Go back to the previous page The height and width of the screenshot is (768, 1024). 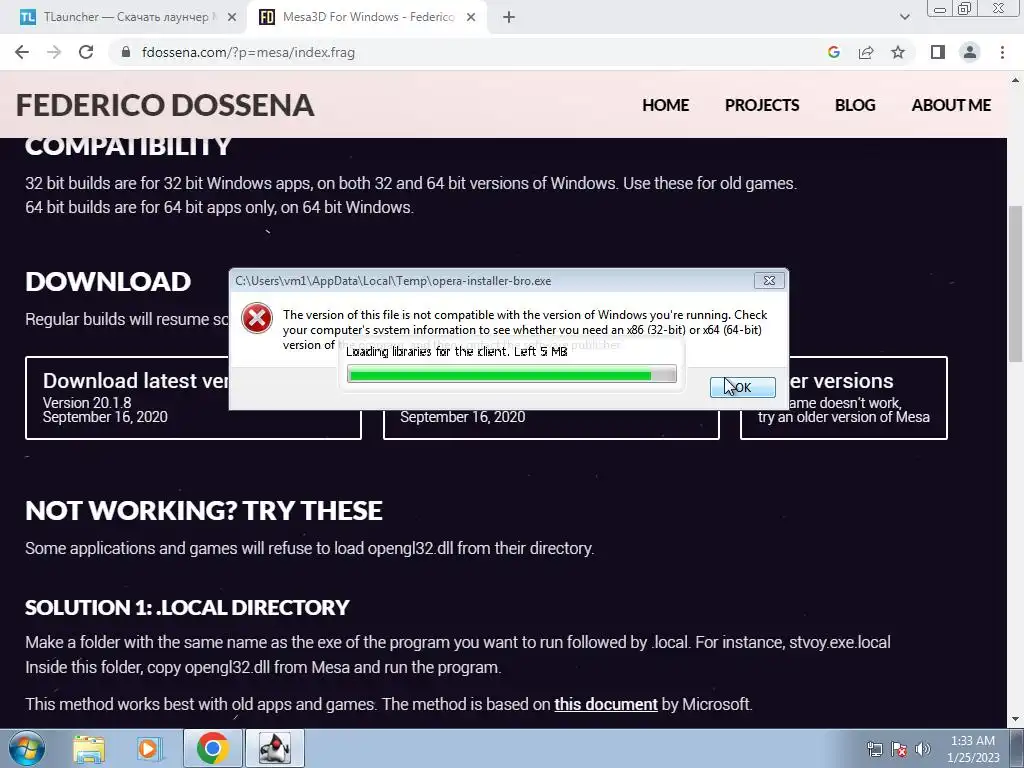click(22, 52)
